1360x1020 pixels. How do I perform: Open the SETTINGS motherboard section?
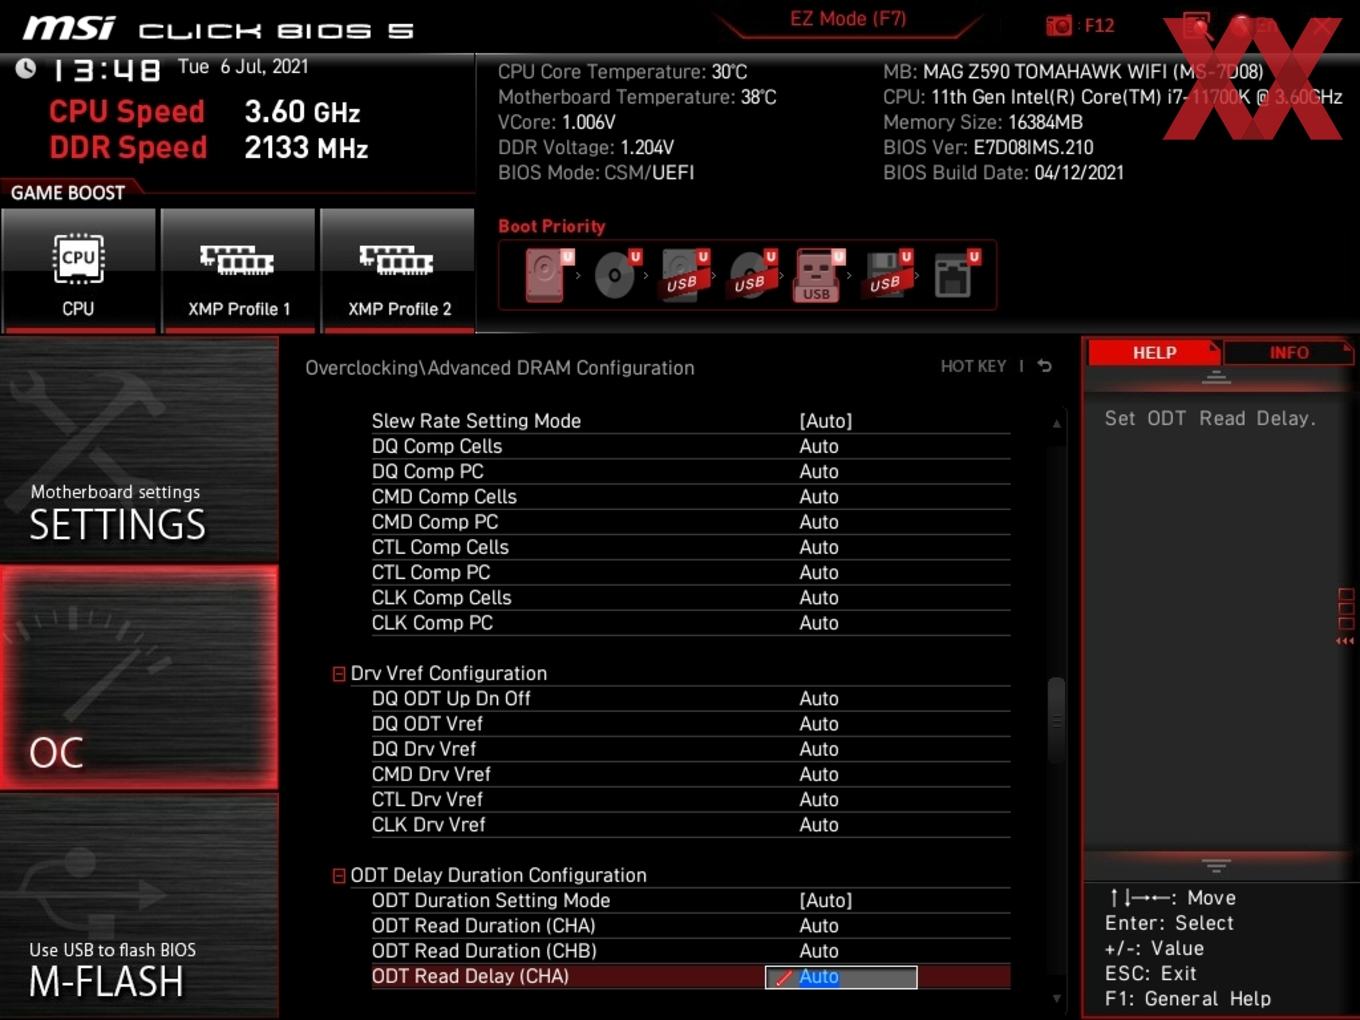139,450
